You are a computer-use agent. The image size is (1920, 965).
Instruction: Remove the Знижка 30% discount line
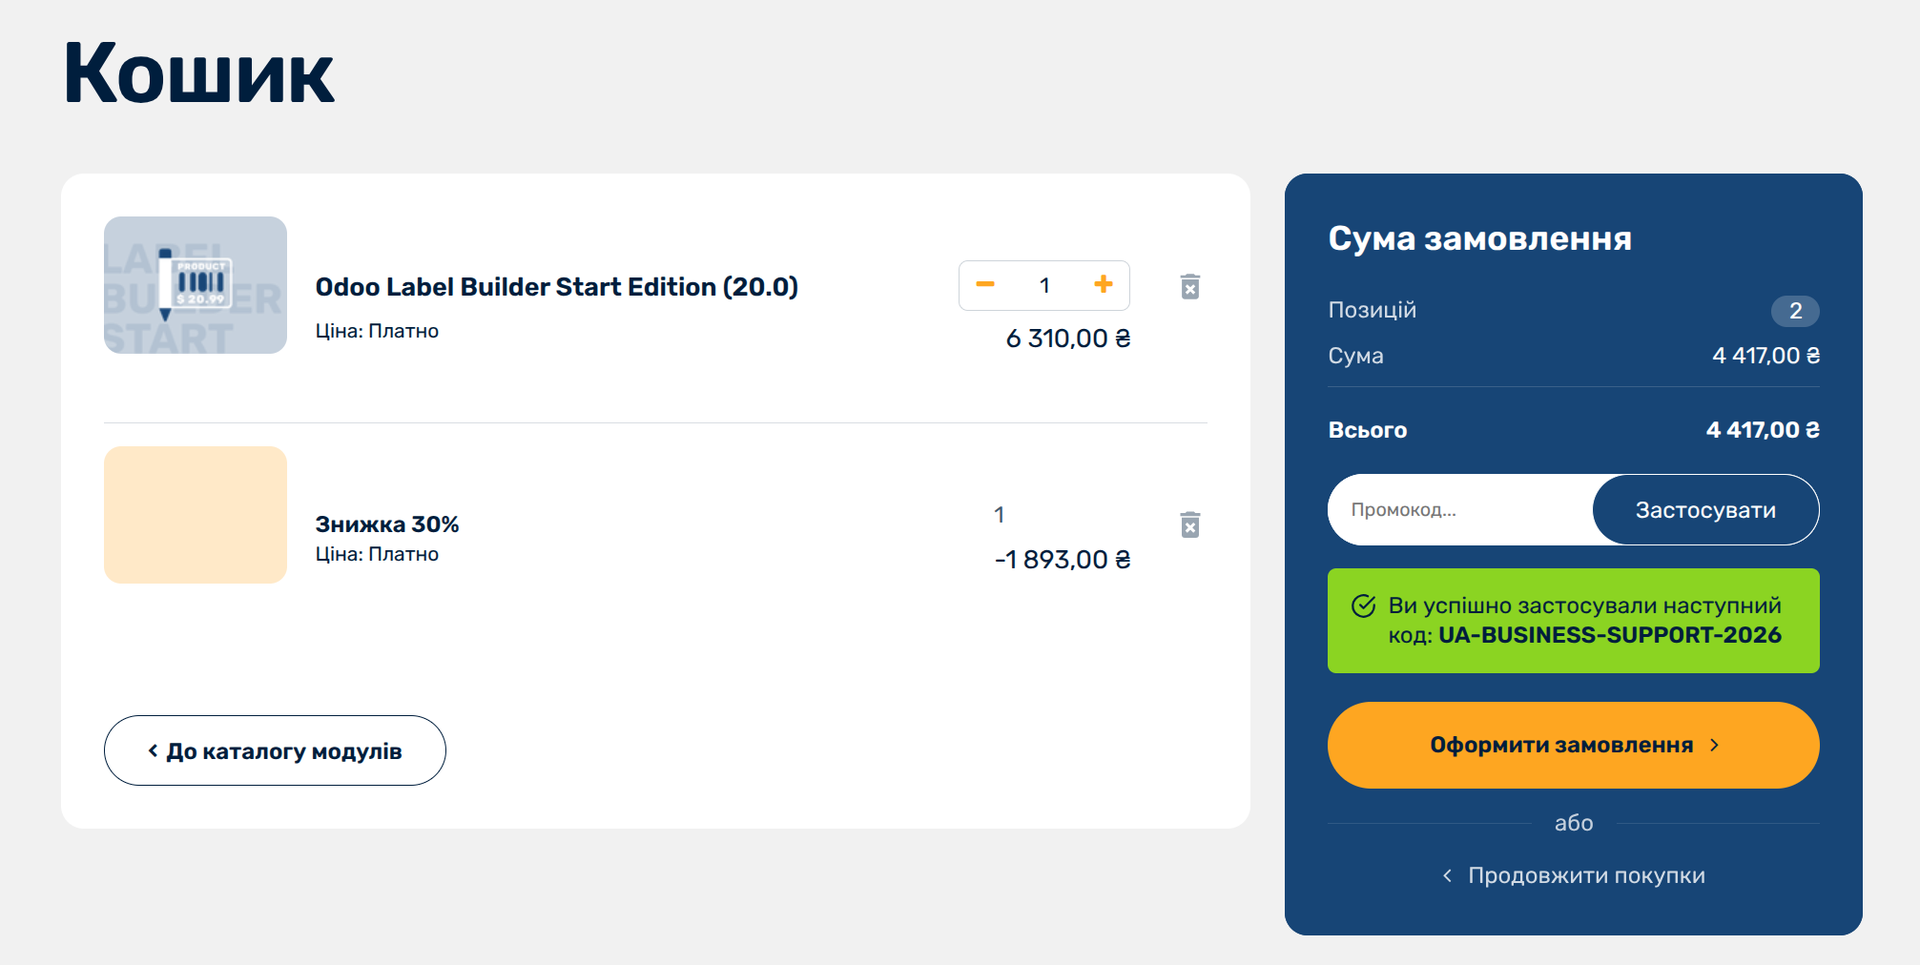[x=1190, y=525]
